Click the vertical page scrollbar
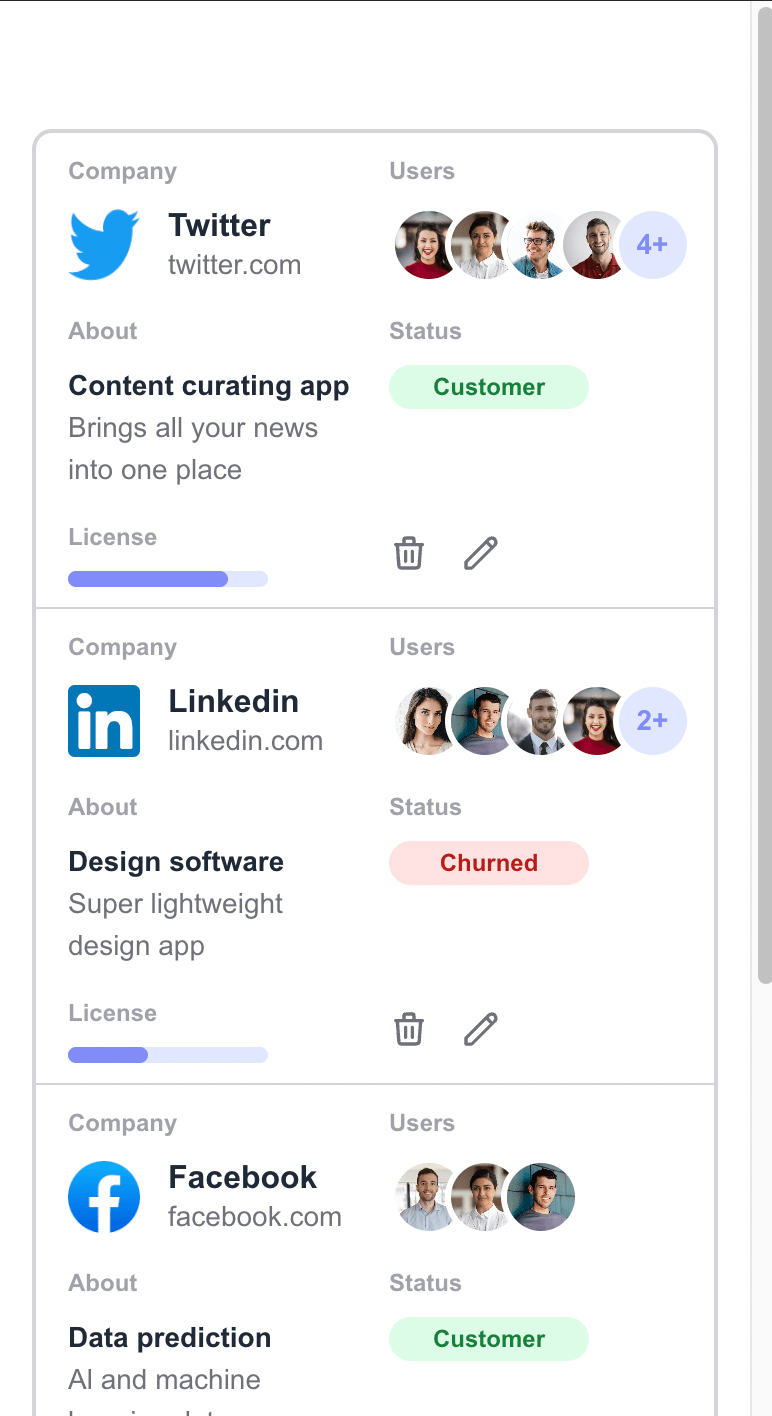This screenshot has height=1416, width=772. point(764,500)
